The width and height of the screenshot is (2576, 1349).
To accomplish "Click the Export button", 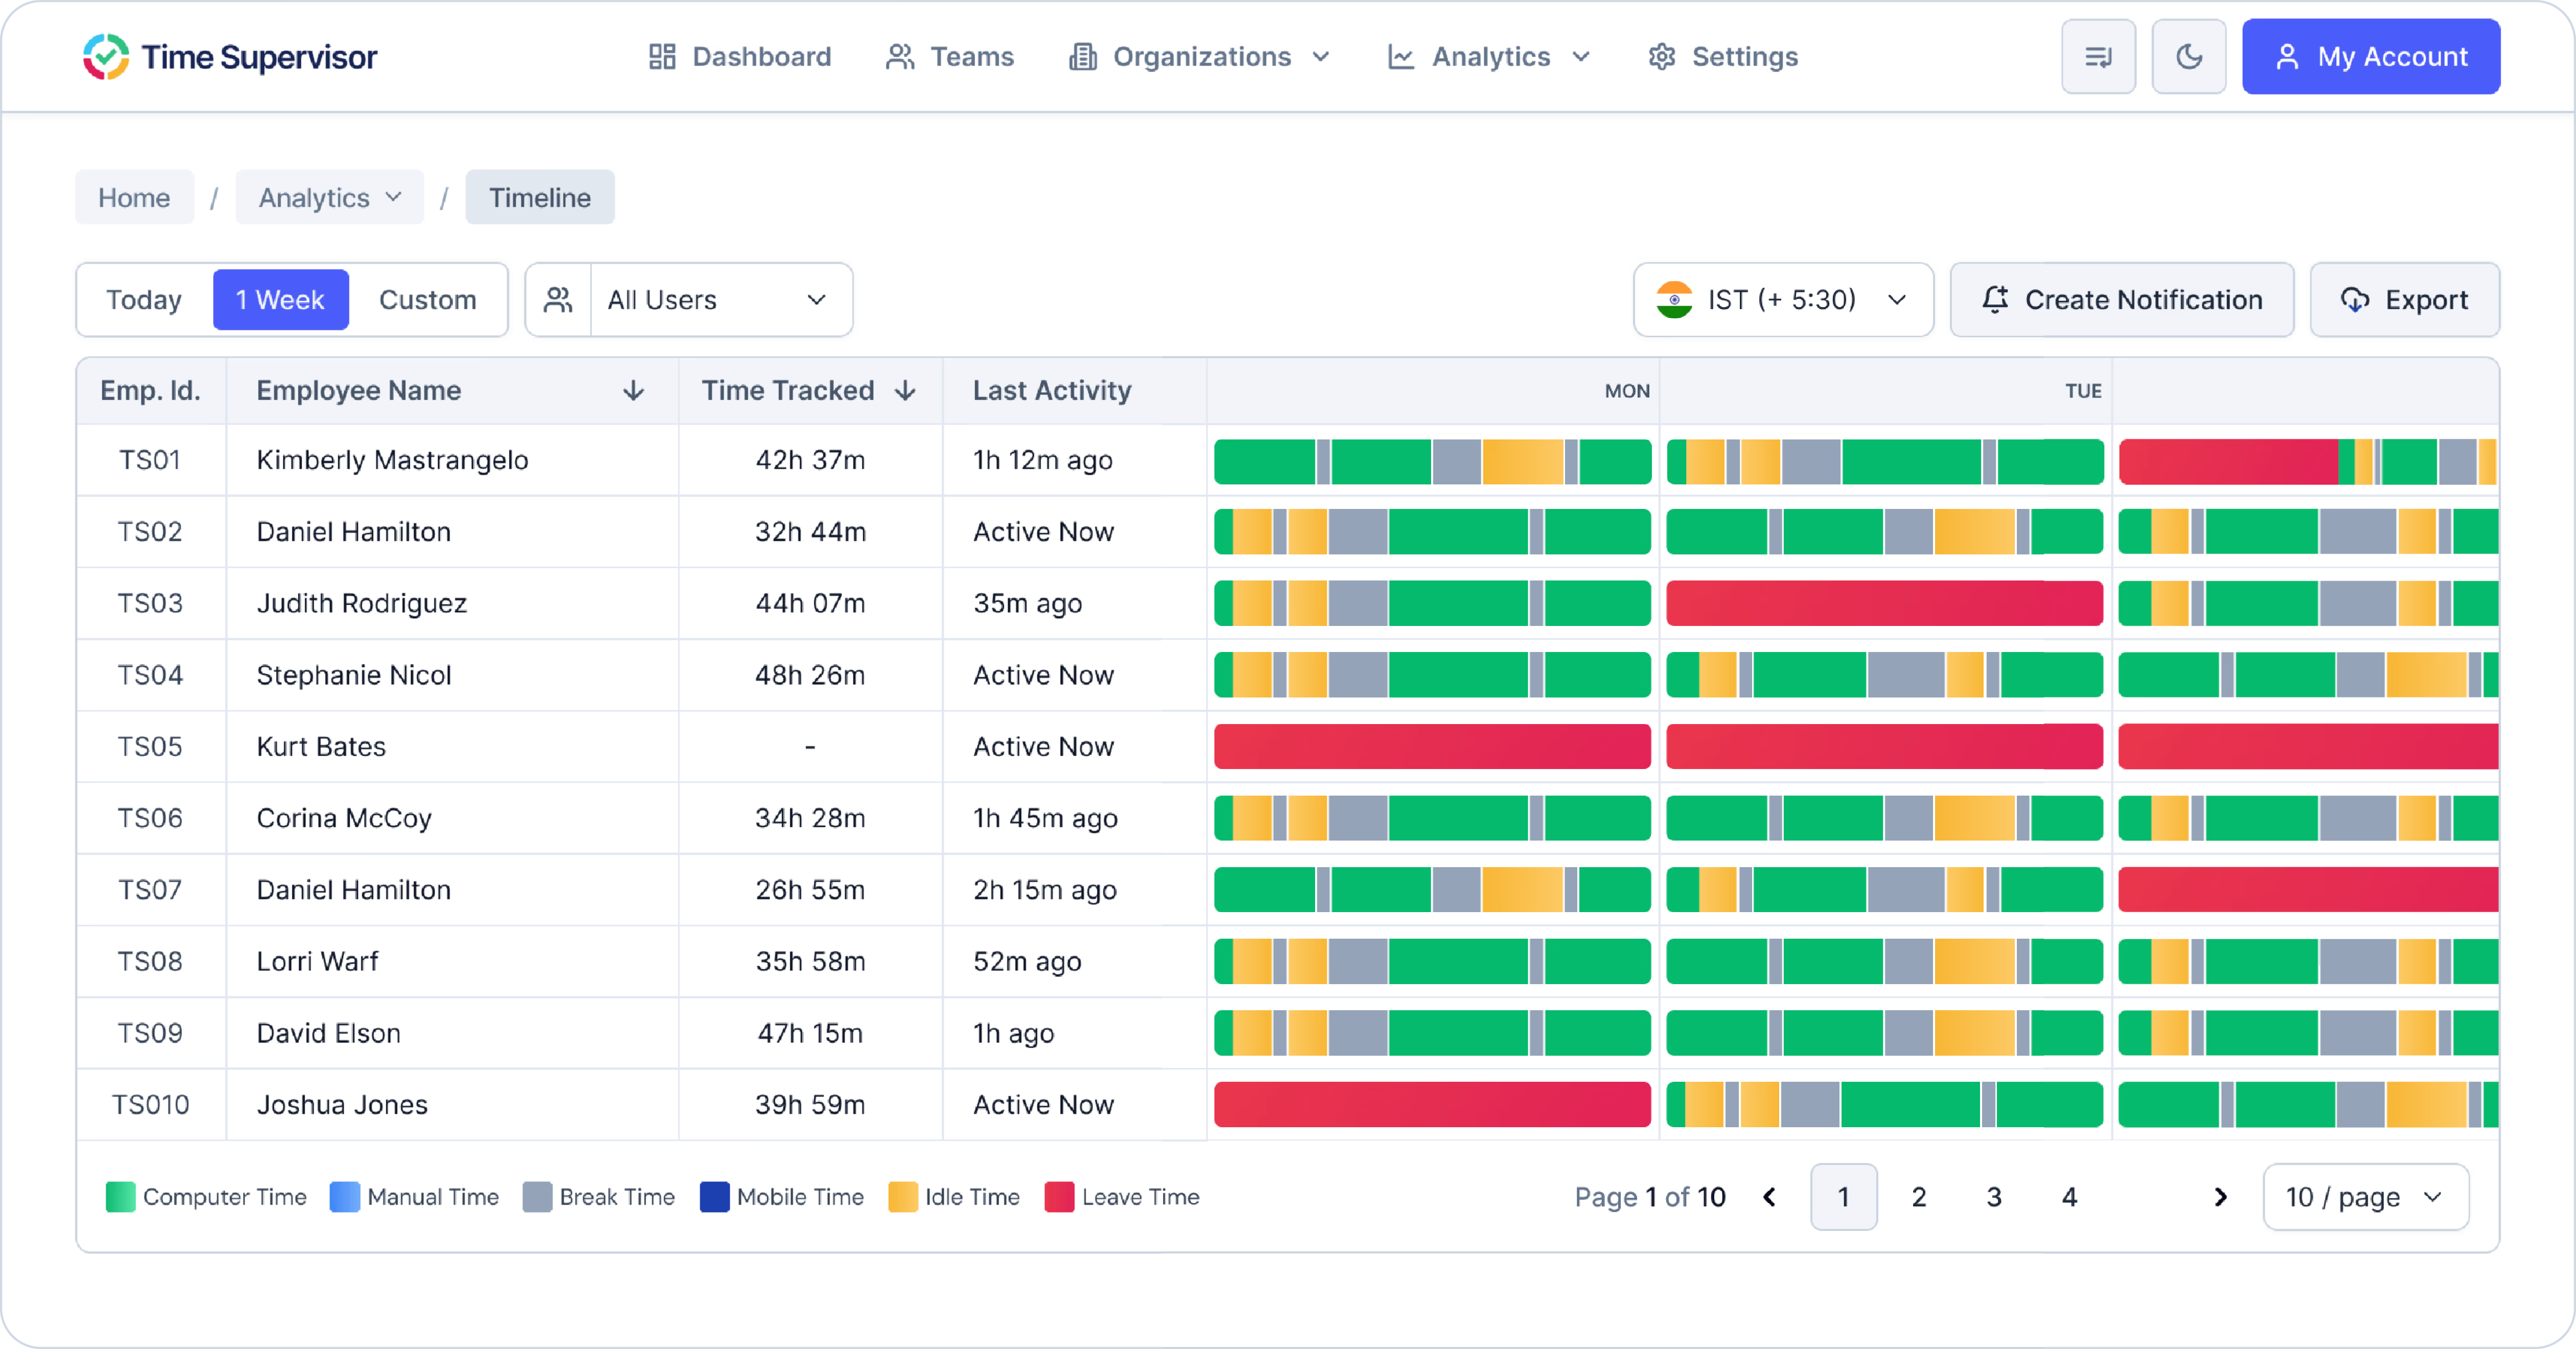I will tap(2404, 300).
